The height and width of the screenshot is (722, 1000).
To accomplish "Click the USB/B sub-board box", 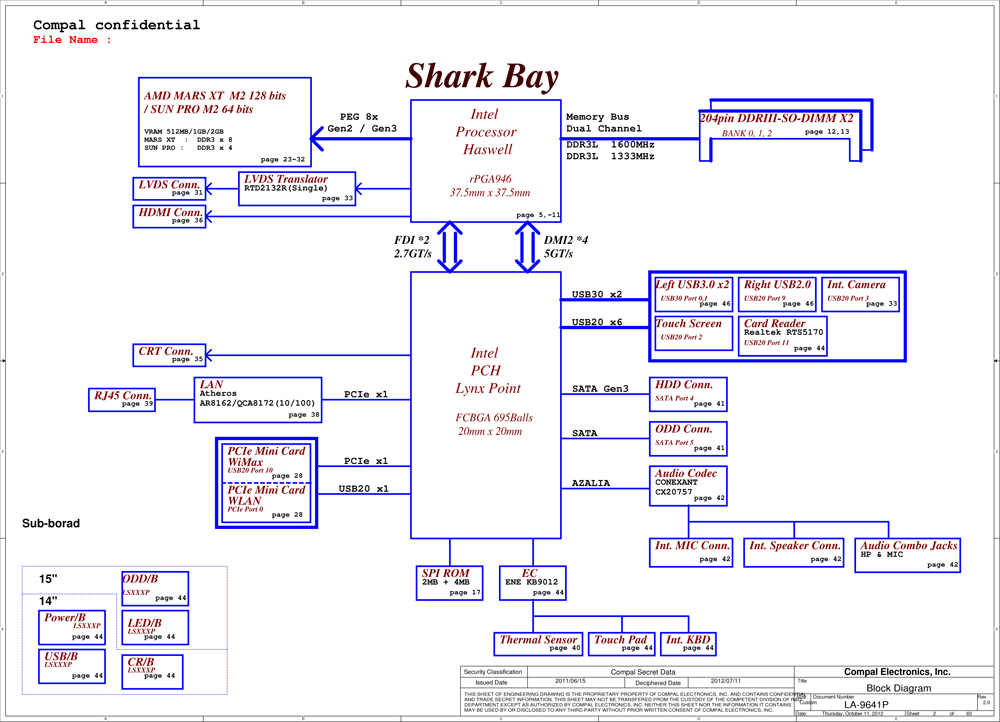I will (72, 667).
